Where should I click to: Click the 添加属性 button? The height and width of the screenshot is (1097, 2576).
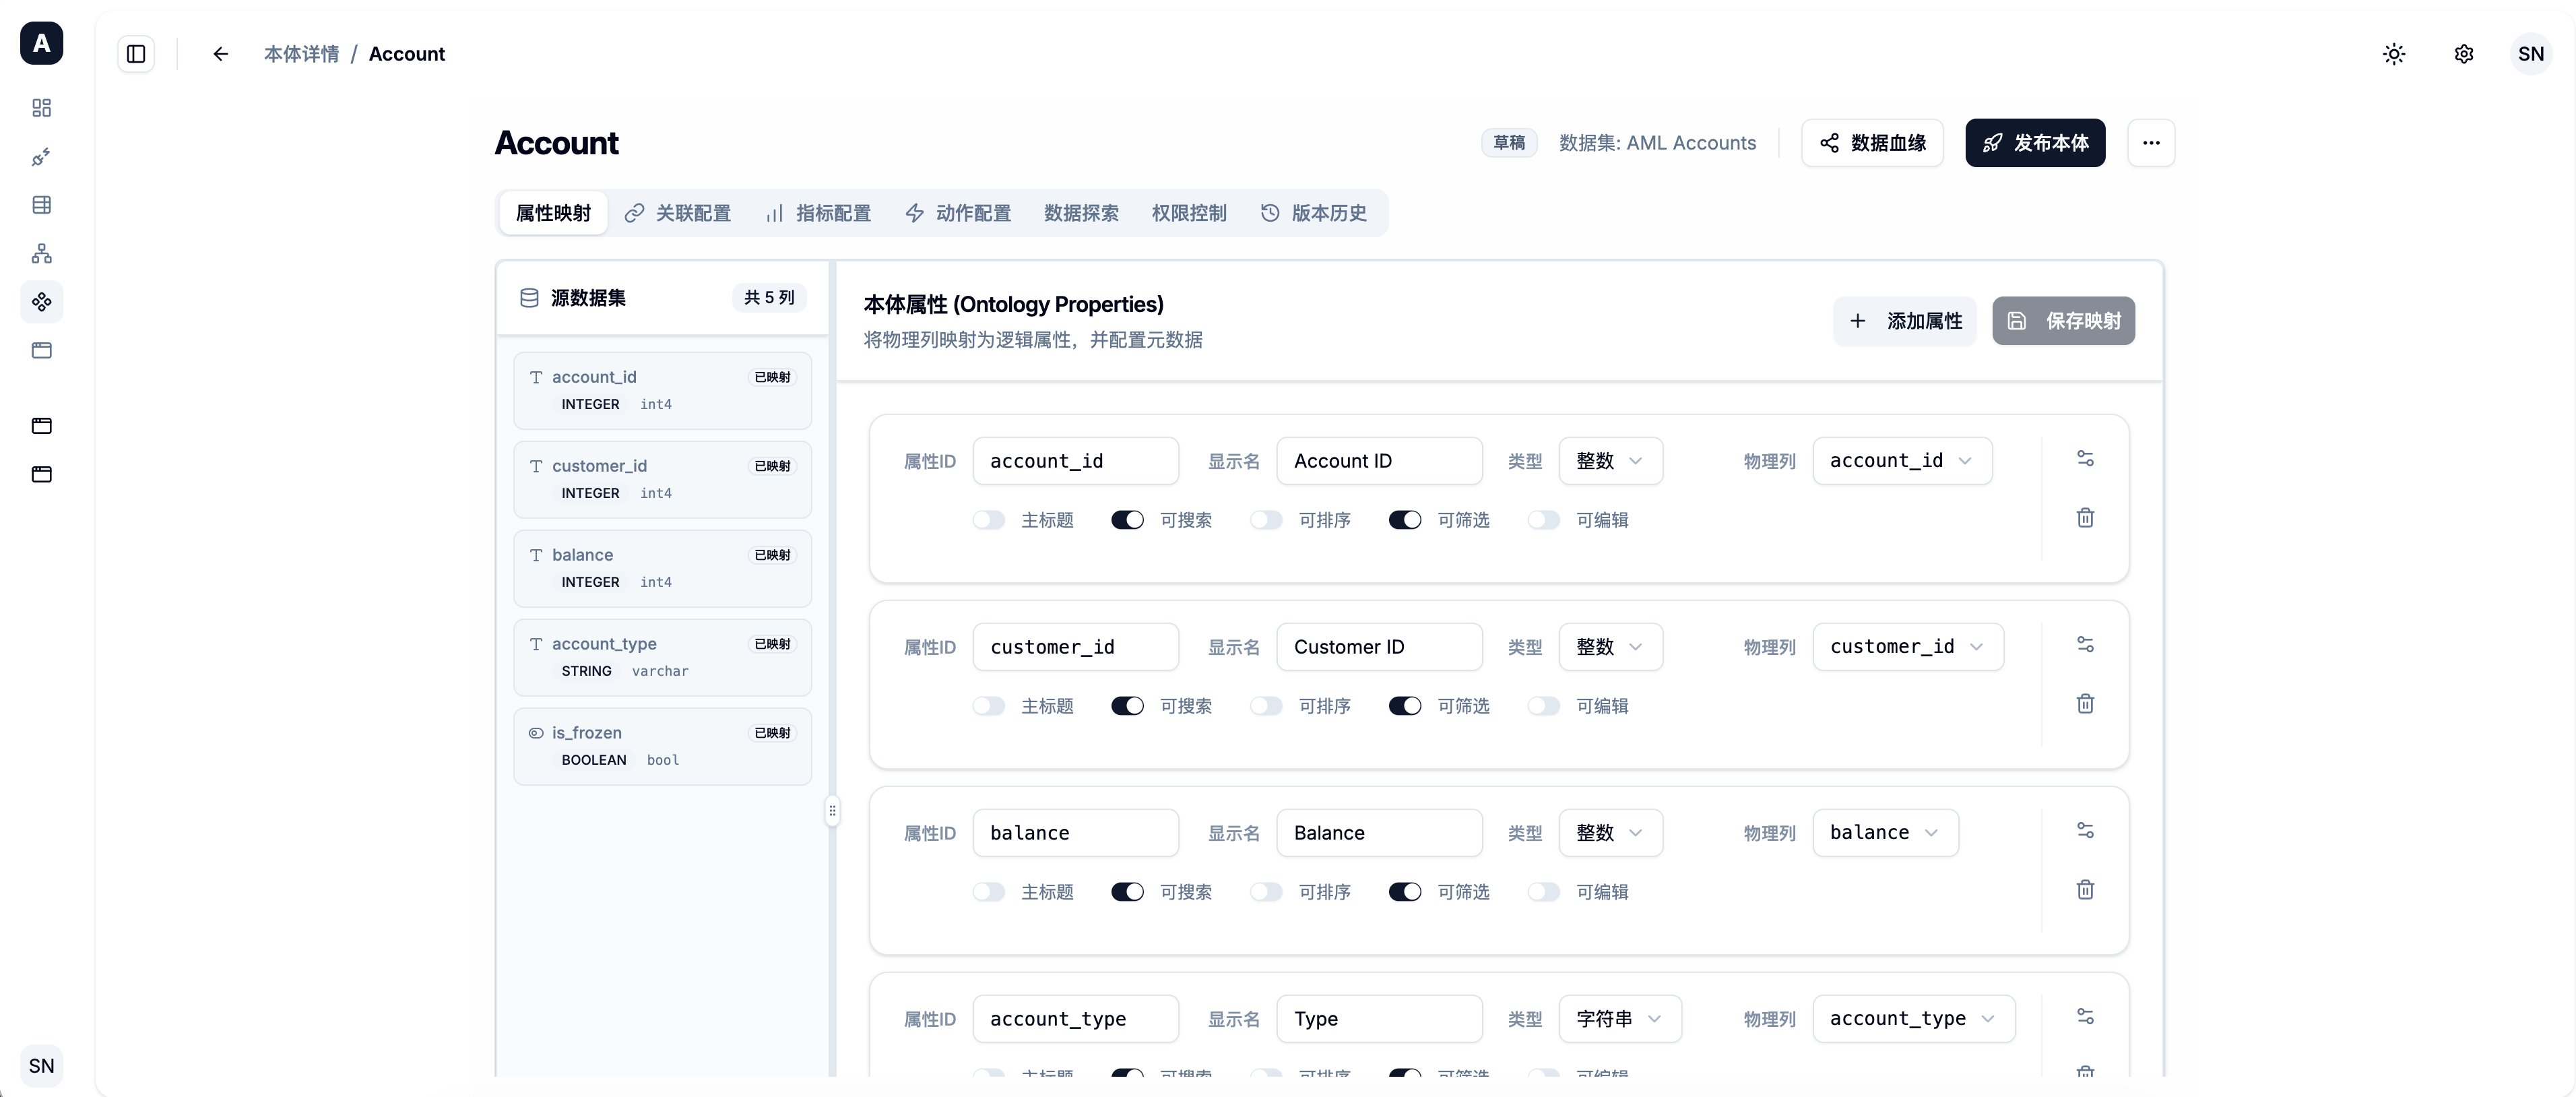(x=1904, y=321)
